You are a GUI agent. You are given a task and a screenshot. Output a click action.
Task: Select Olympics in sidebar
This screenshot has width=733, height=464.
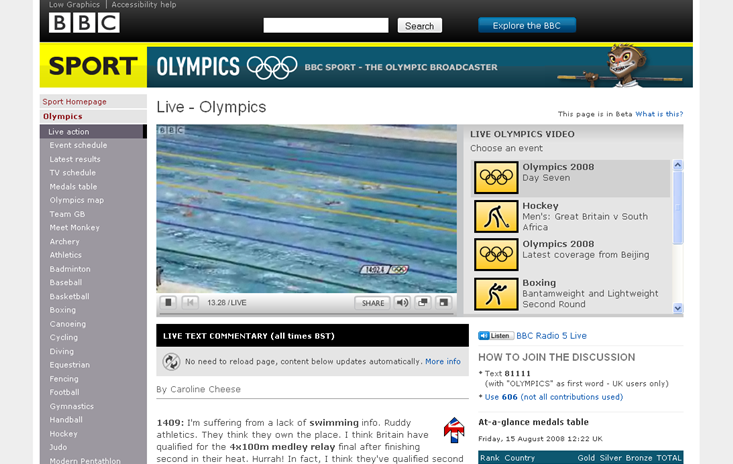coord(63,116)
